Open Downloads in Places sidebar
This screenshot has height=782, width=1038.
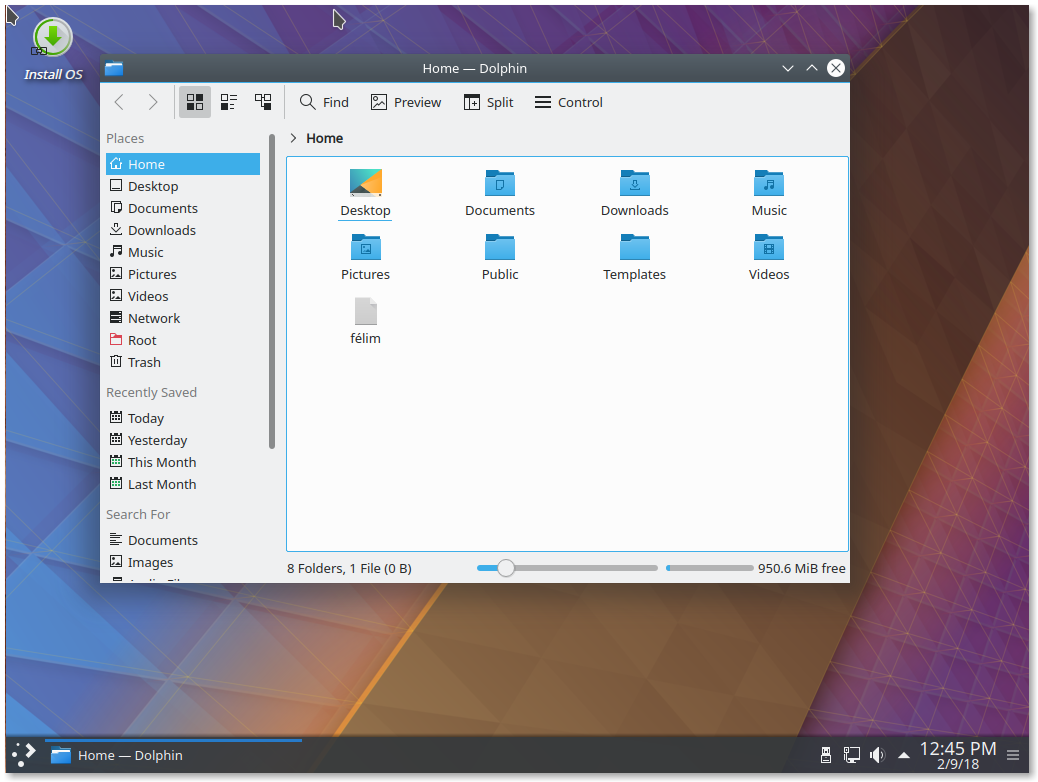183,230
